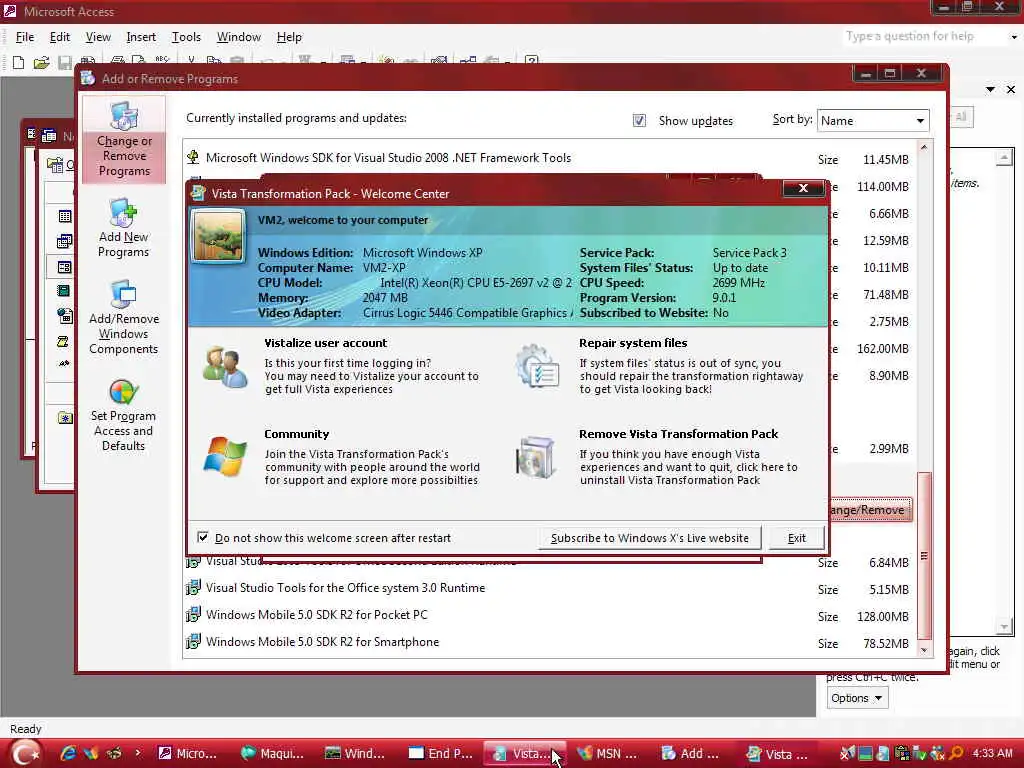Switch to the Wind... taskbar button
The image size is (1024, 768).
click(x=355, y=754)
